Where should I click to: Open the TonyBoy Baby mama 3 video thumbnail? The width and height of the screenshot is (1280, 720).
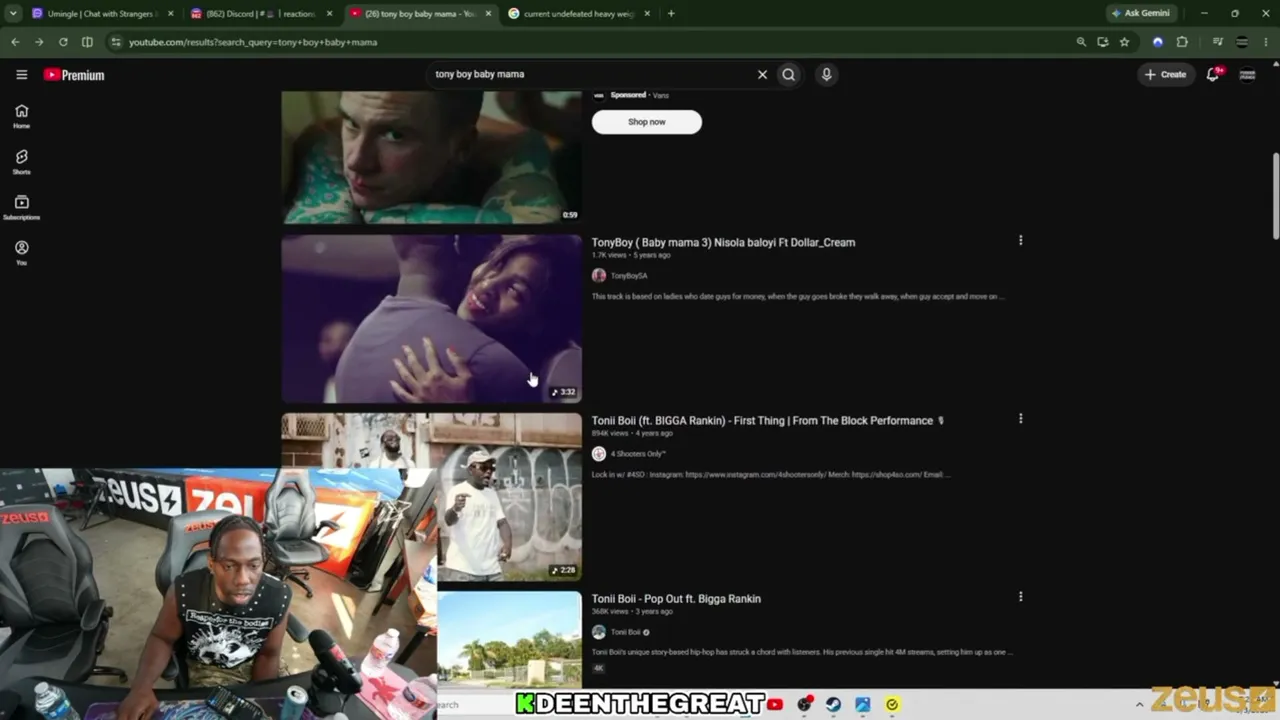pyautogui.click(x=431, y=318)
